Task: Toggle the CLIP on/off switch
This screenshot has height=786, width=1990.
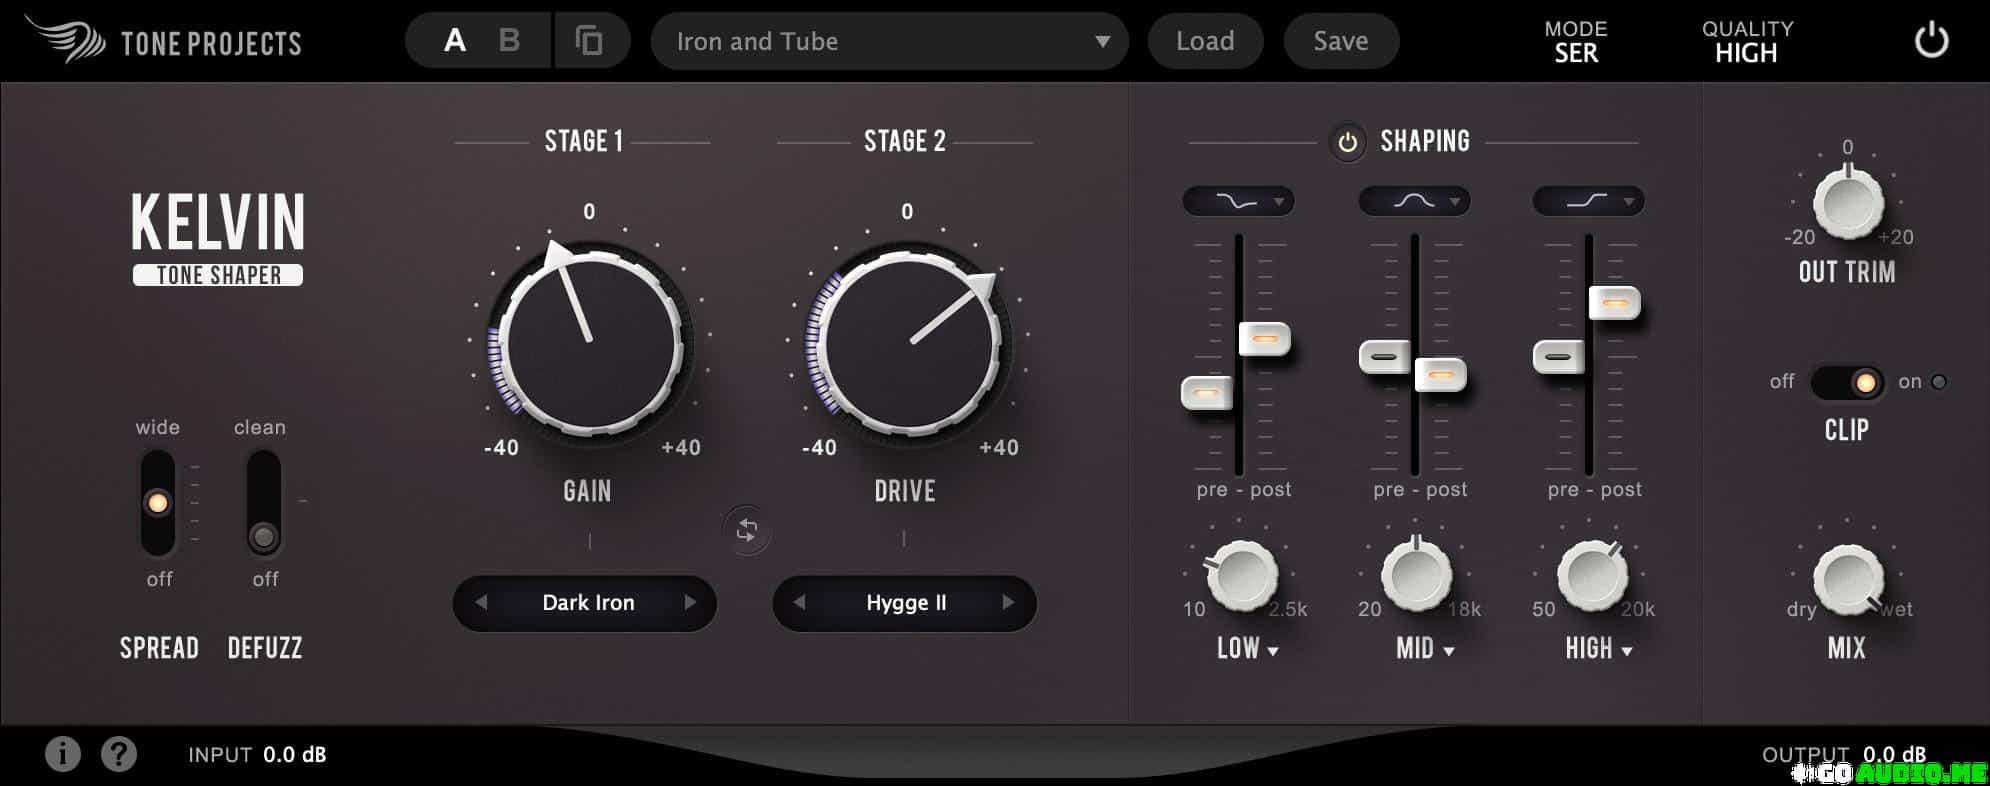Action: tap(1848, 382)
